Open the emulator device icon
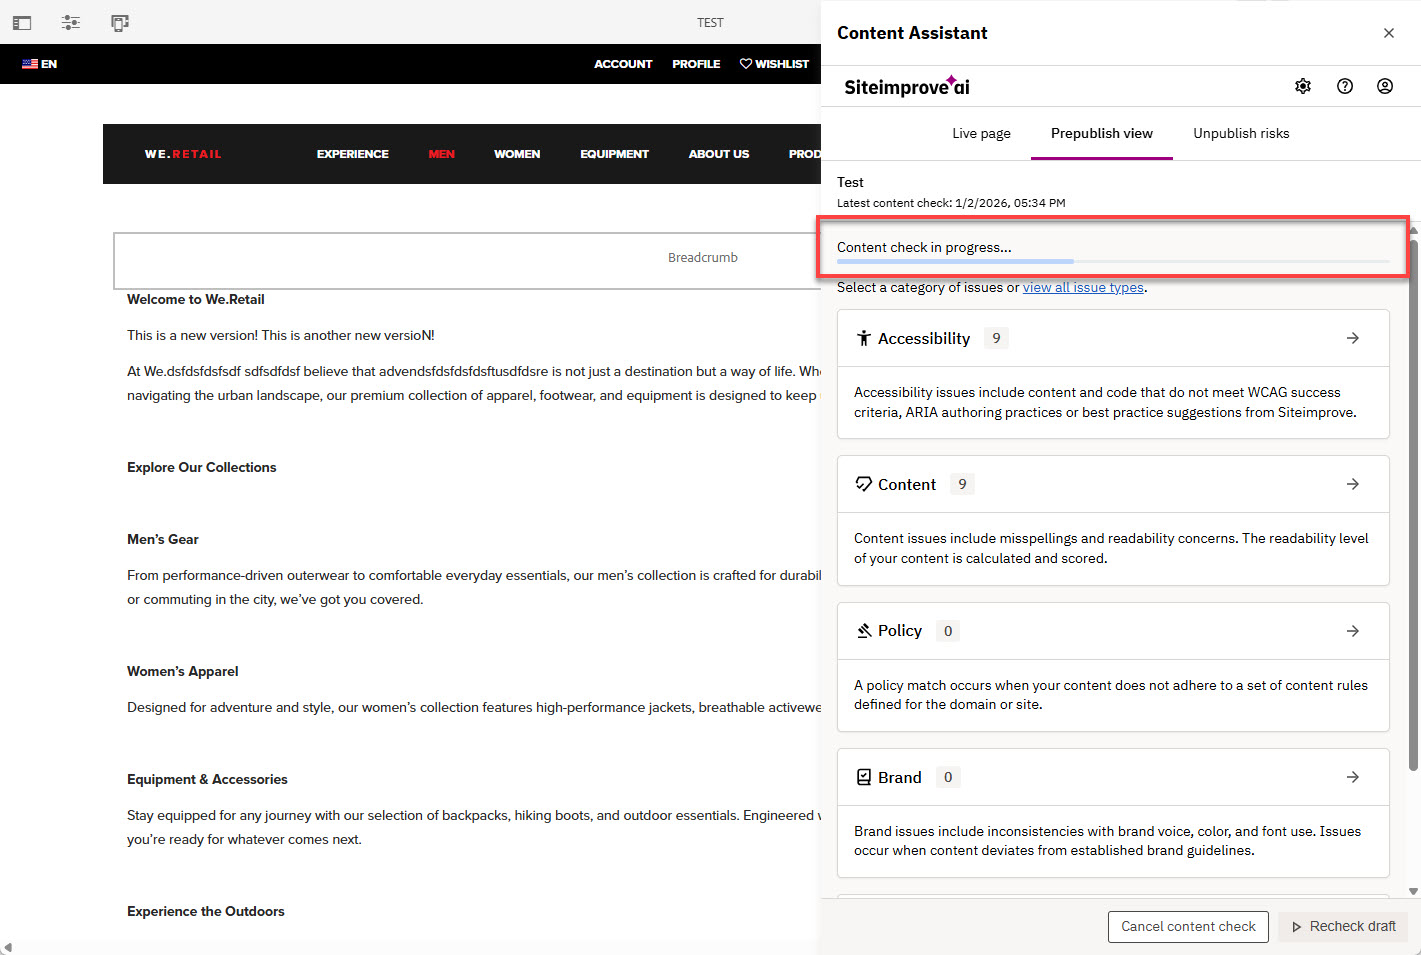 [x=120, y=22]
